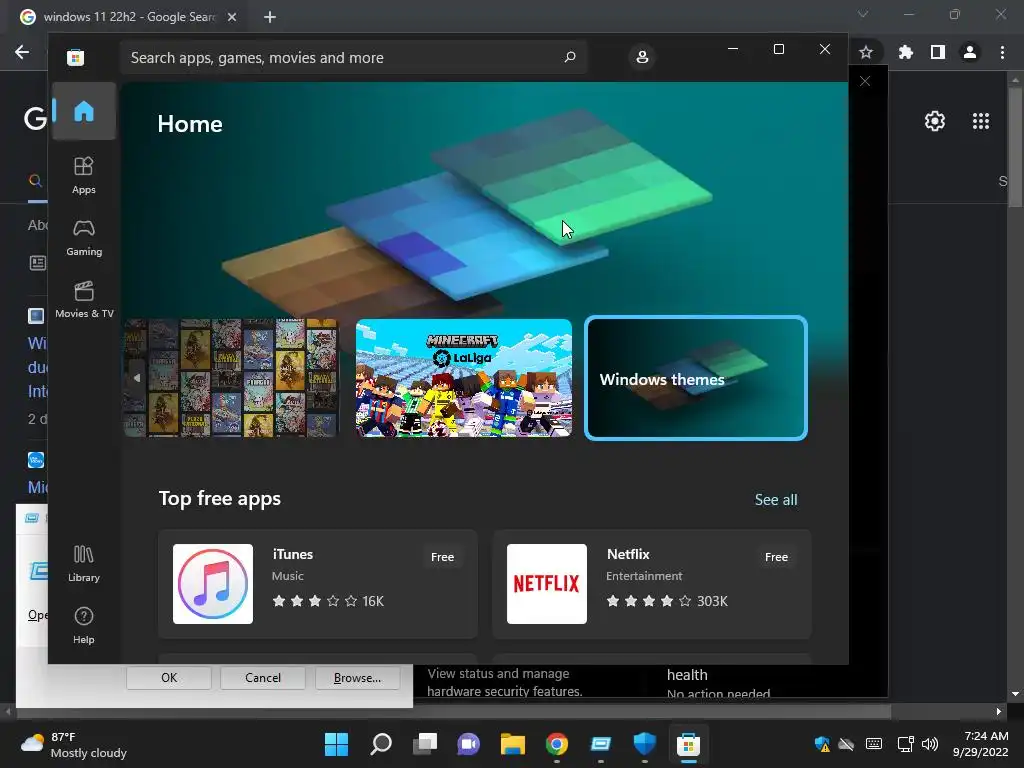Close the Chrome tab 'windows 11 22h2'
This screenshot has height=768, width=1024.
pyautogui.click(x=232, y=17)
